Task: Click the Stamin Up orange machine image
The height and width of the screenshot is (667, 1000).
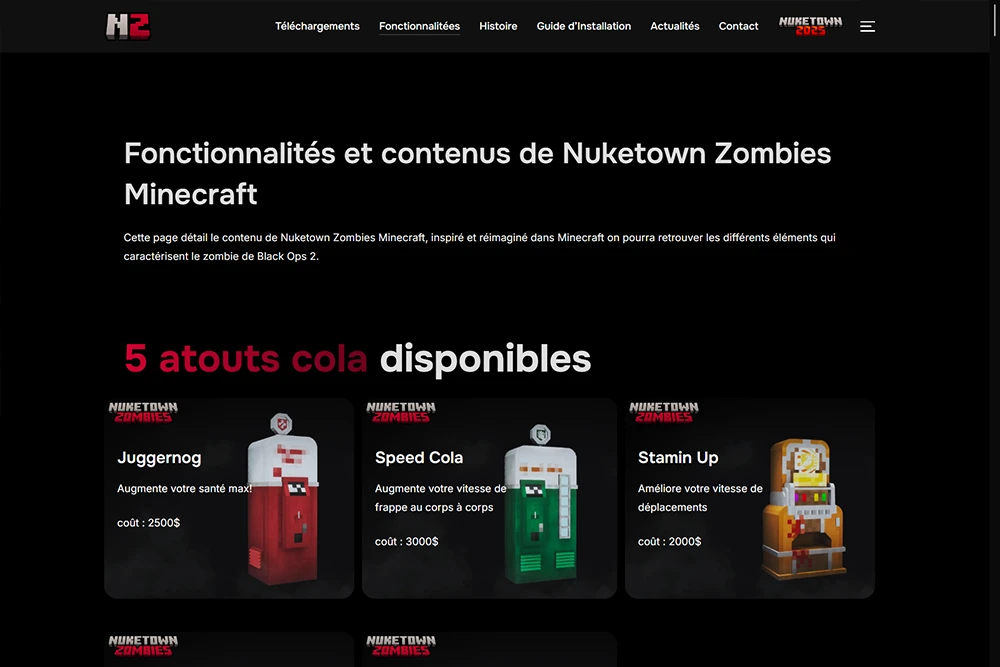Action: point(805,508)
